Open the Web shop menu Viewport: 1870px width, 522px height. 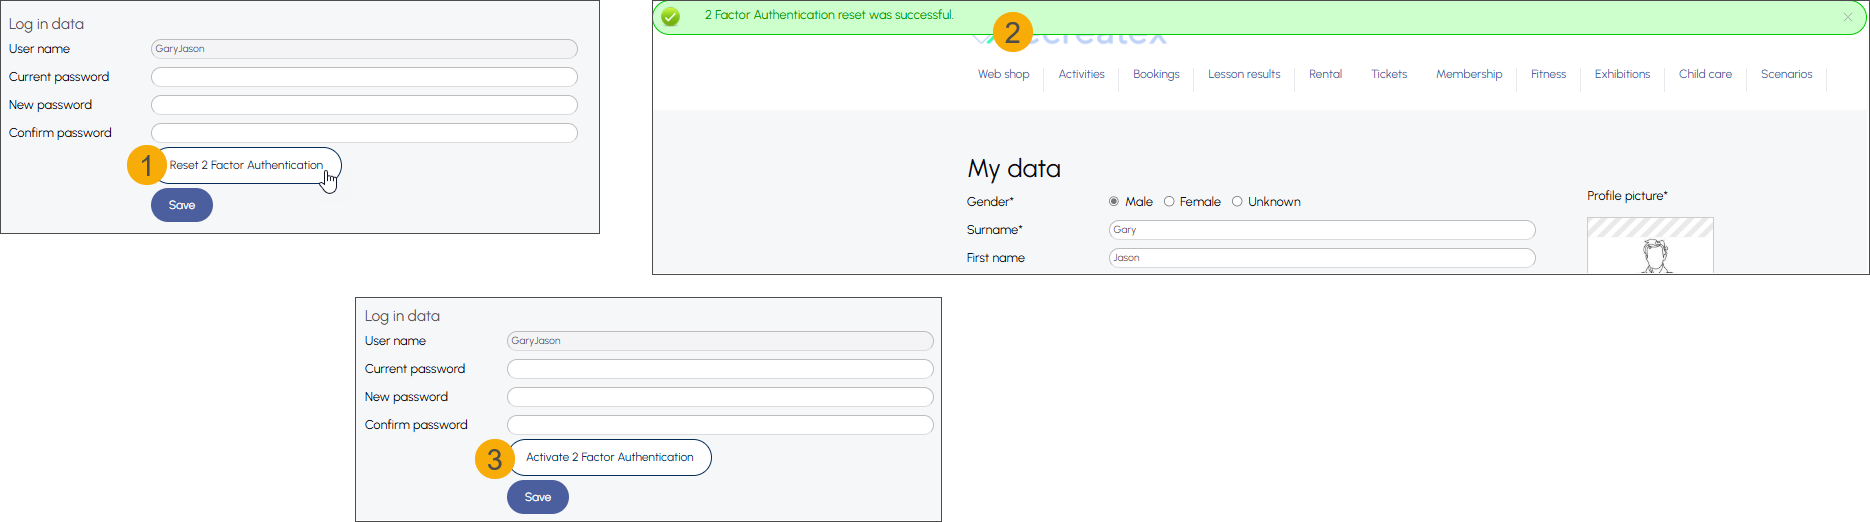coord(1003,74)
